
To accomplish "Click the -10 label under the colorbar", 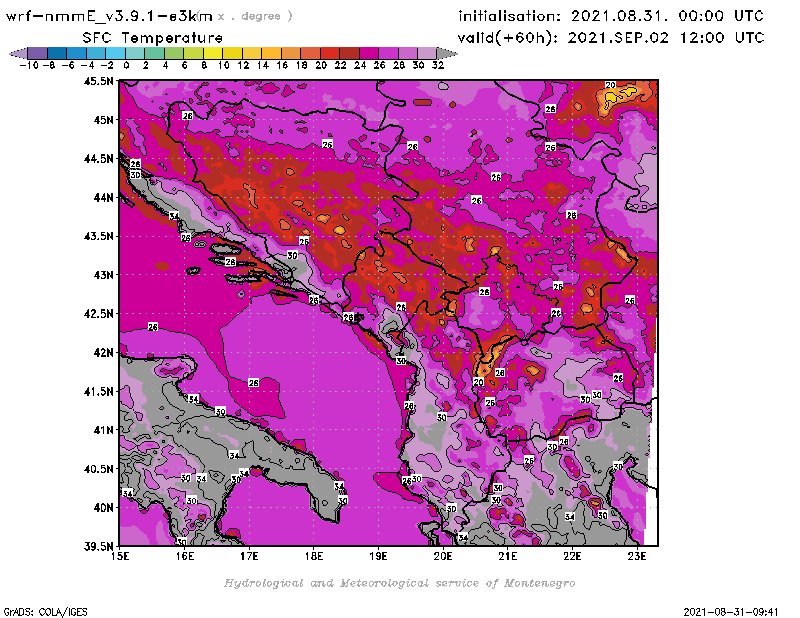I will pos(29,65).
